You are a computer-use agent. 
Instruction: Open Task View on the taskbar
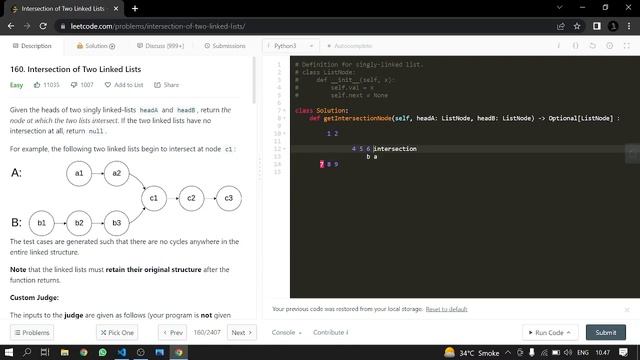45,352
